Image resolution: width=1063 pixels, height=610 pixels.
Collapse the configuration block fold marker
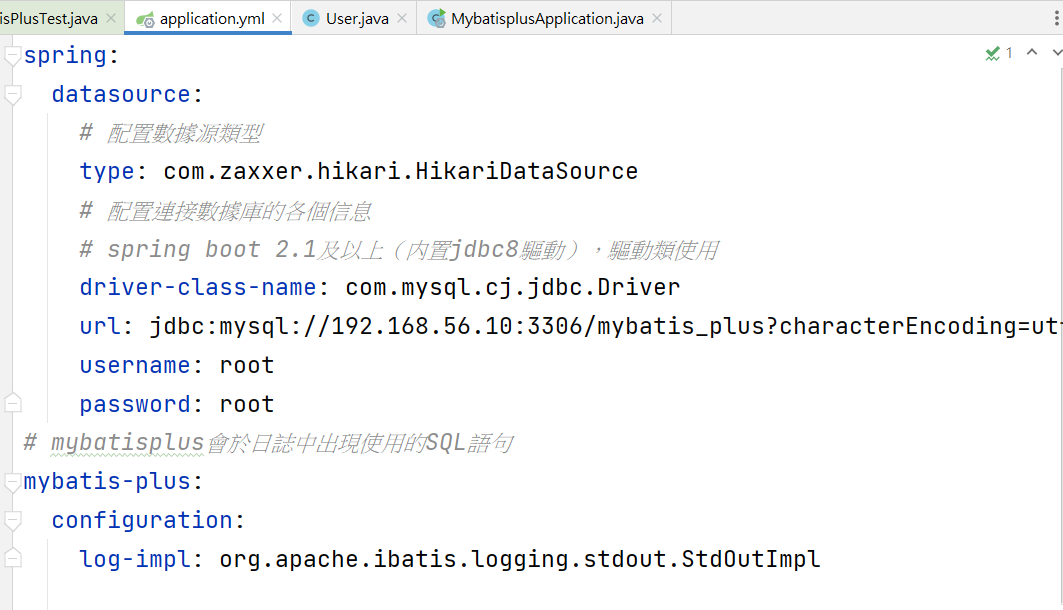pos(12,521)
